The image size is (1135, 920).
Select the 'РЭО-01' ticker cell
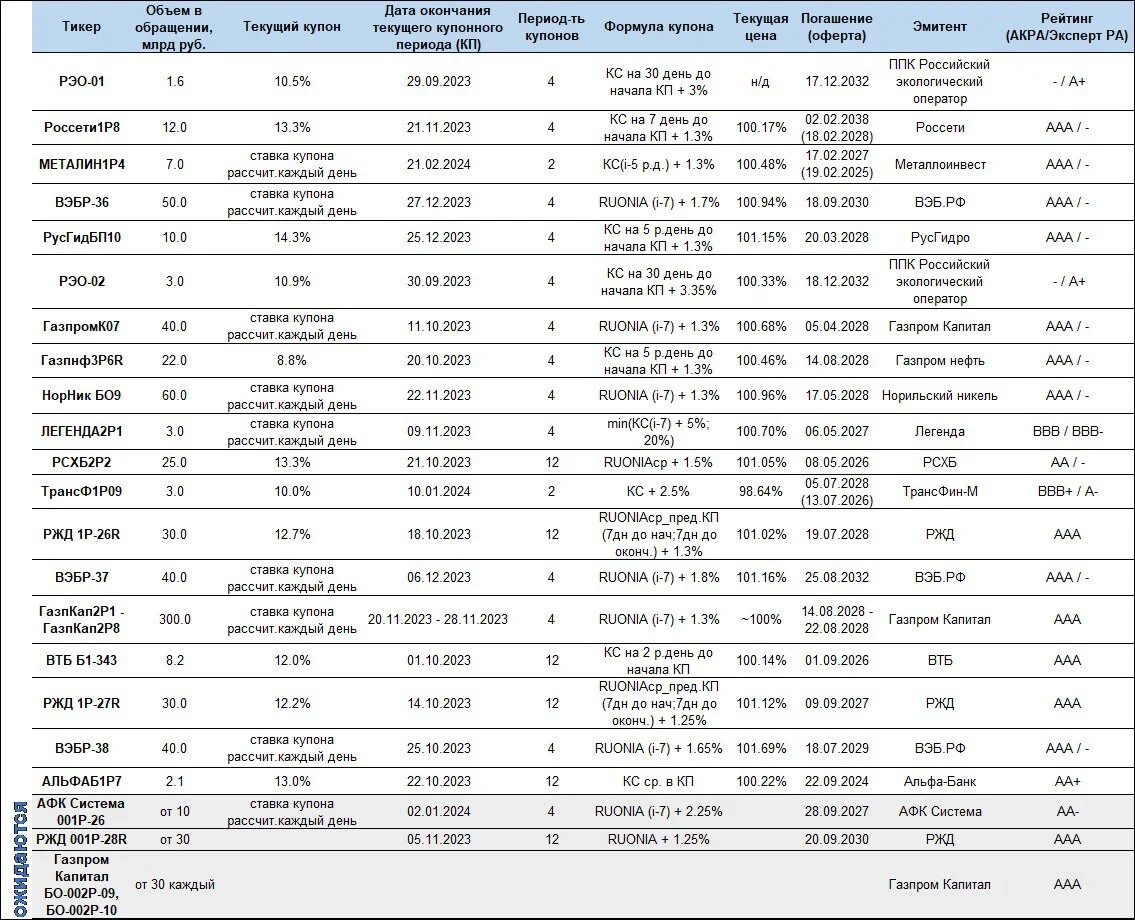[82, 82]
